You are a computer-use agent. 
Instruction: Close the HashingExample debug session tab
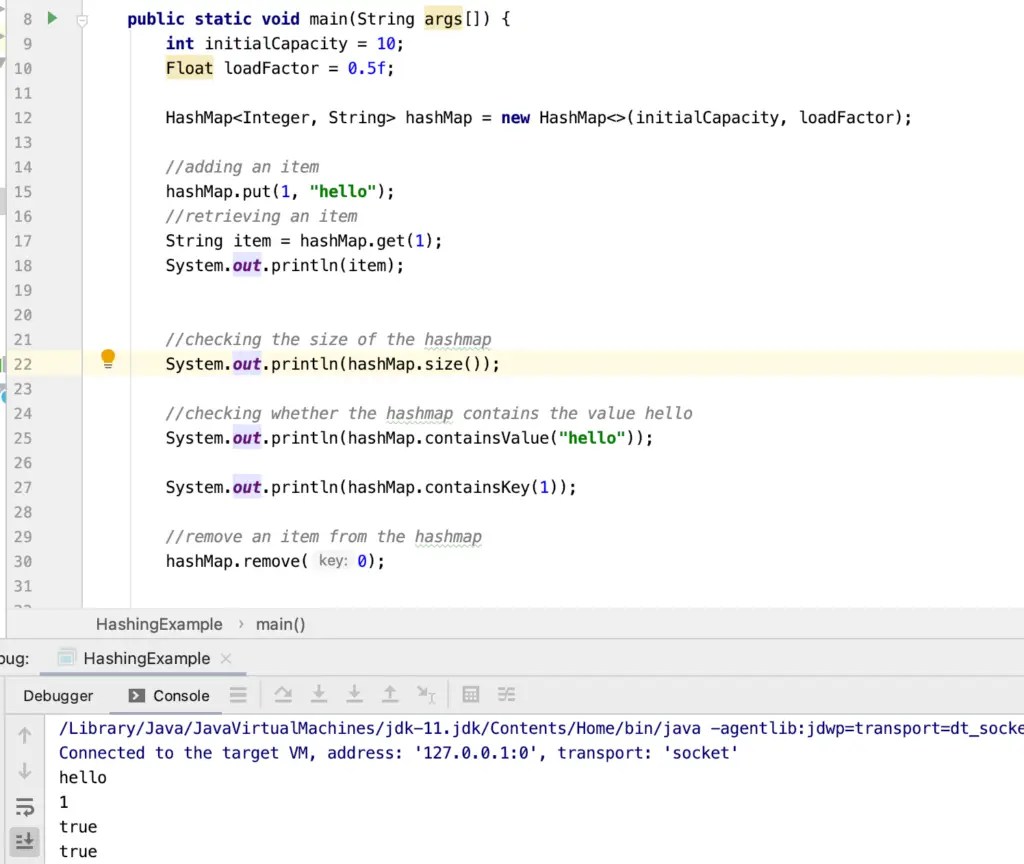pos(226,658)
